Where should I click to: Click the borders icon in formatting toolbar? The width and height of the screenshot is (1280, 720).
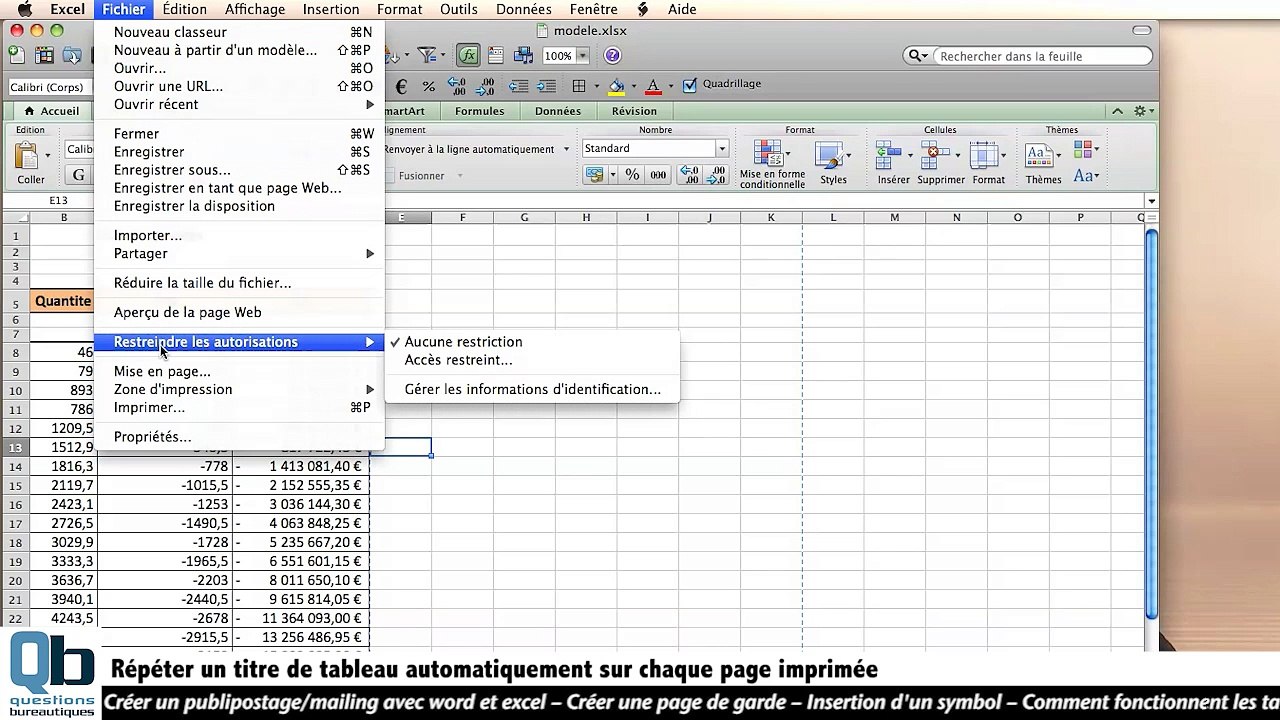579,86
